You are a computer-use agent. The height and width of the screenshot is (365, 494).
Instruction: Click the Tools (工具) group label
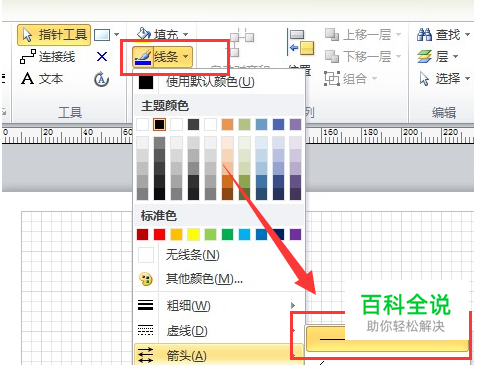[70, 113]
